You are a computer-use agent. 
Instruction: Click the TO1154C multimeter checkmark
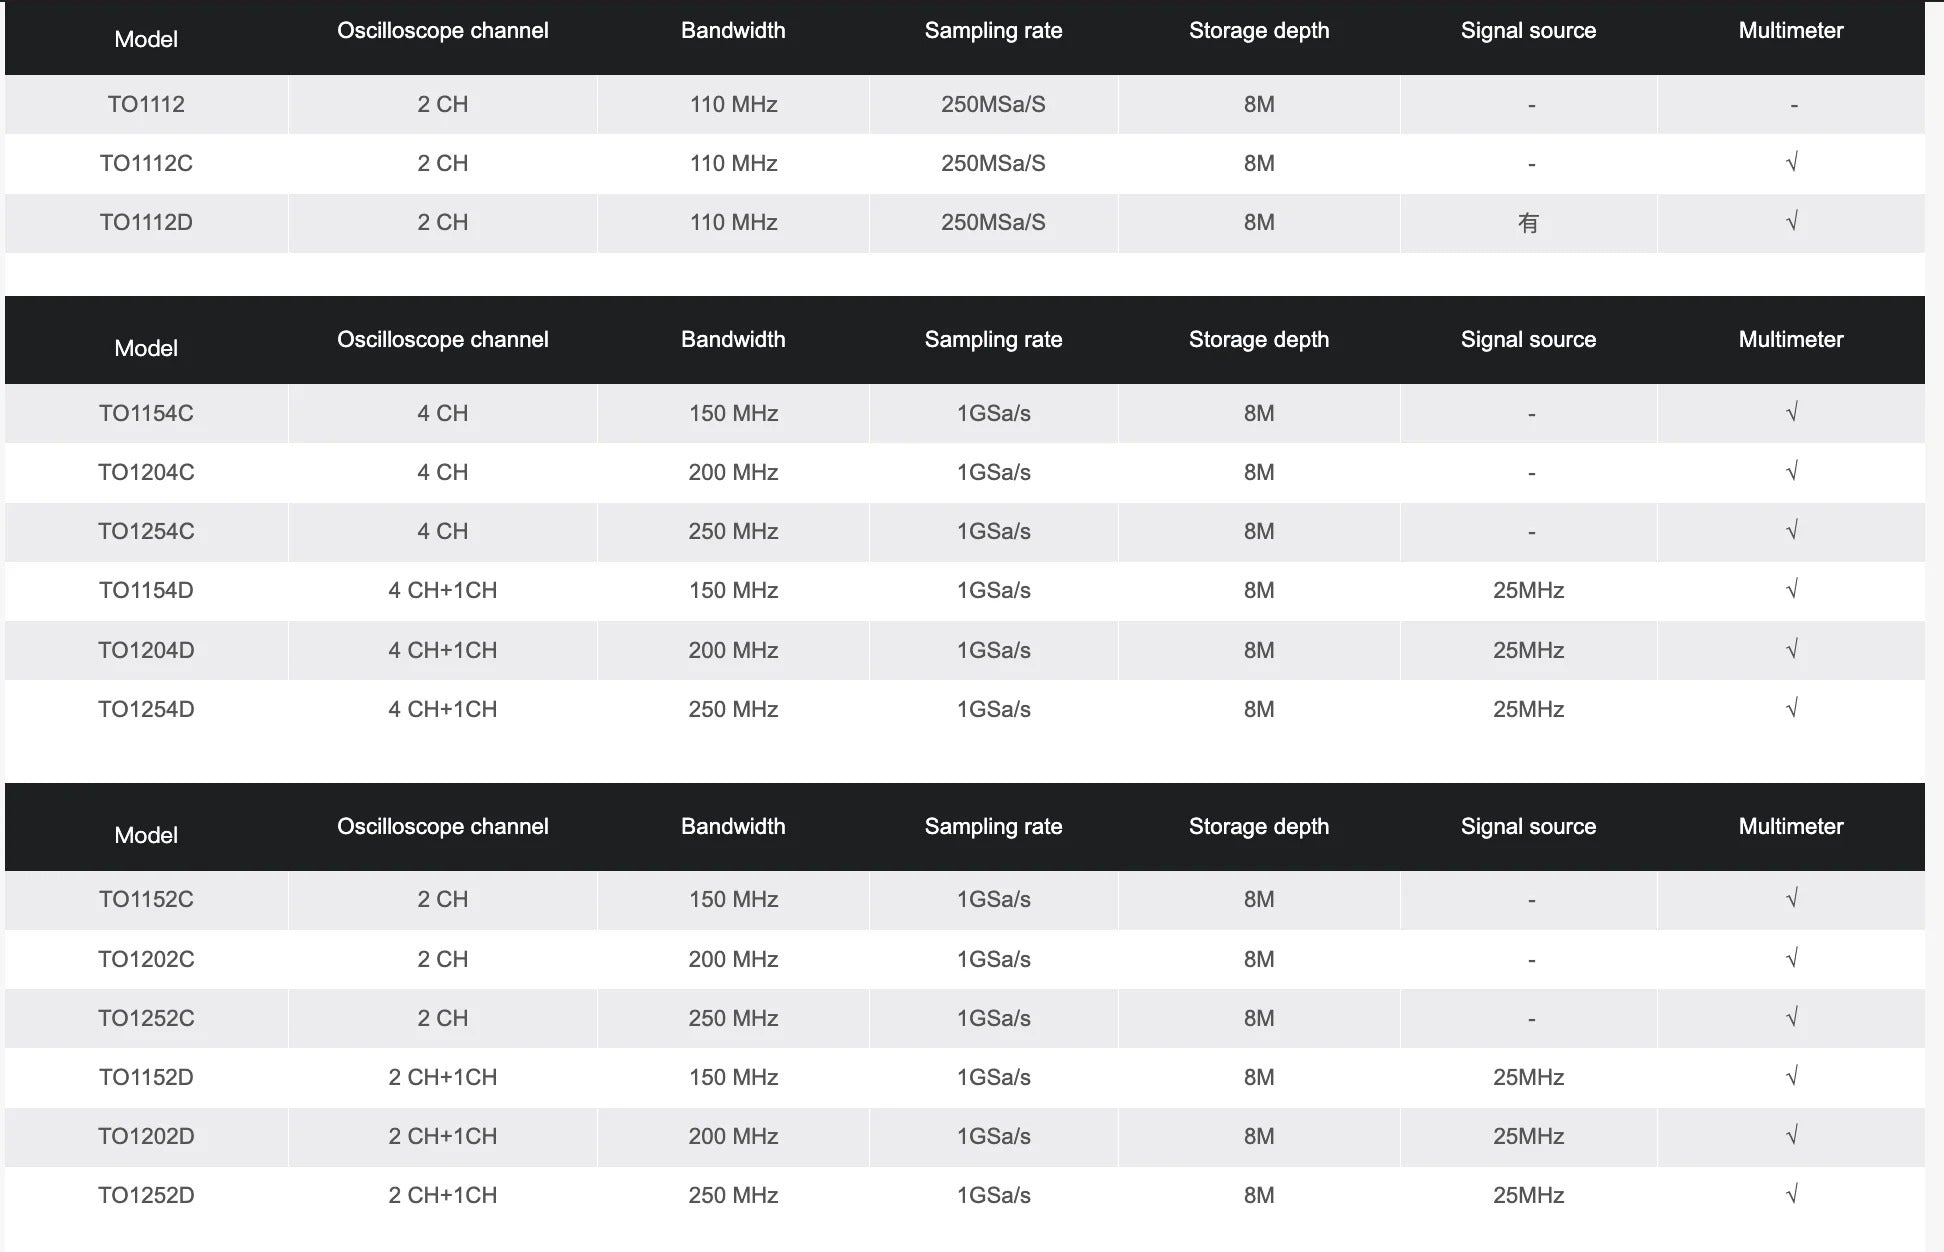click(x=1791, y=412)
